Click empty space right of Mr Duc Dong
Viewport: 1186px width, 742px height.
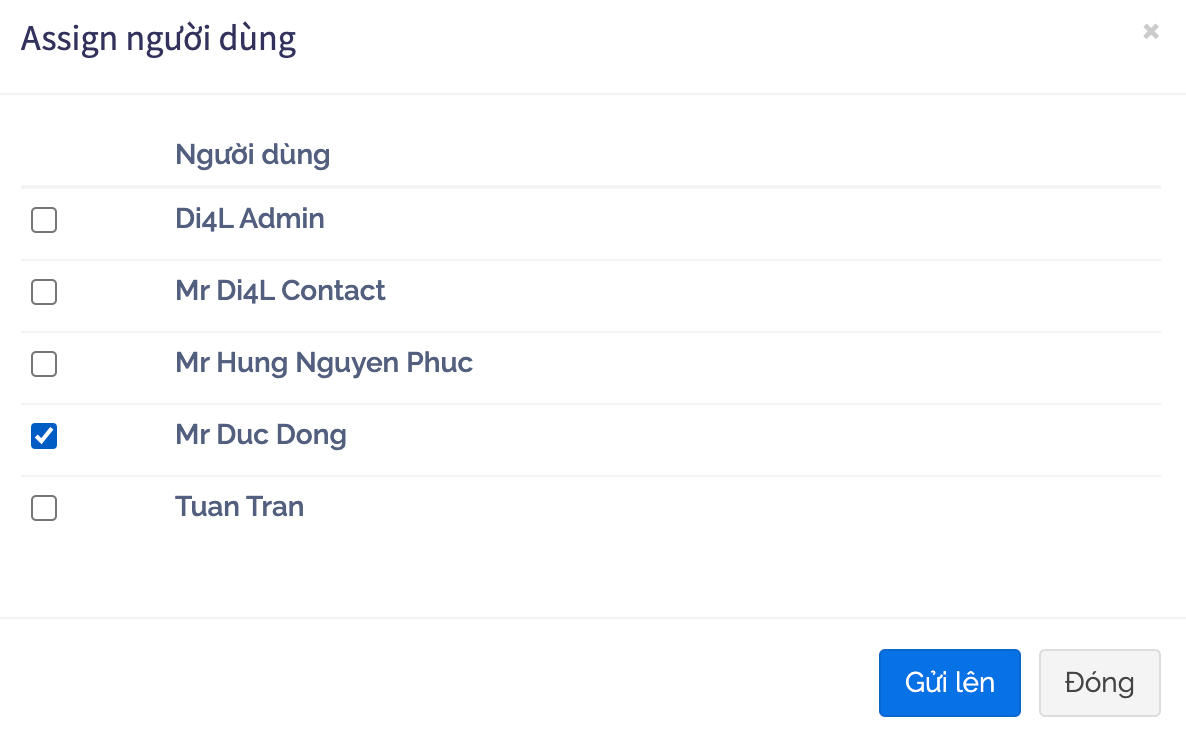pyautogui.click(x=750, y=436)
